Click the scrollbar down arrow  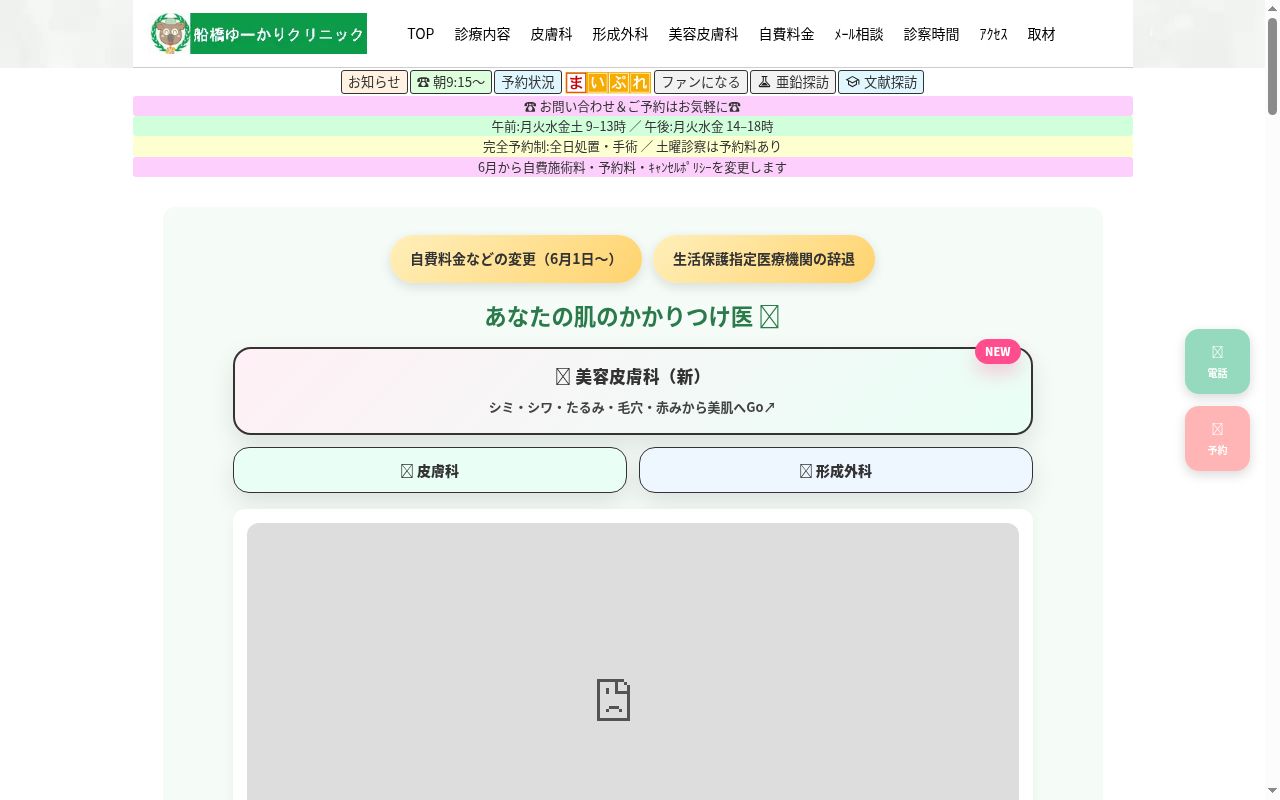pyautogui.click(x=1272, y=792)
